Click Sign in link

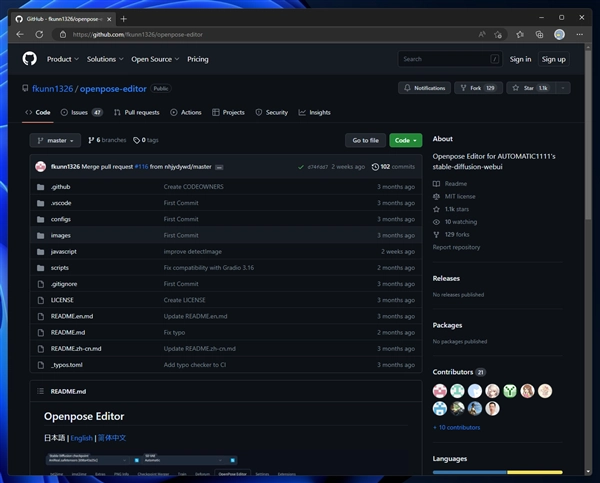520,59
